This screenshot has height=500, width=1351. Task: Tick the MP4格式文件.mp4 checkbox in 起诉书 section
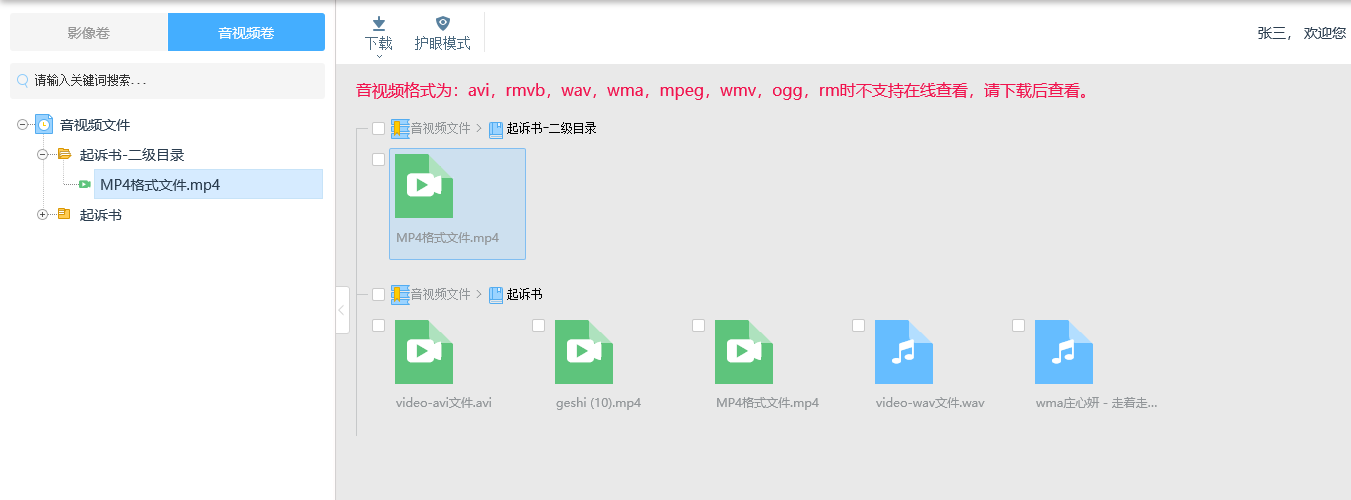pyautogui.click(x=698, y=325)
